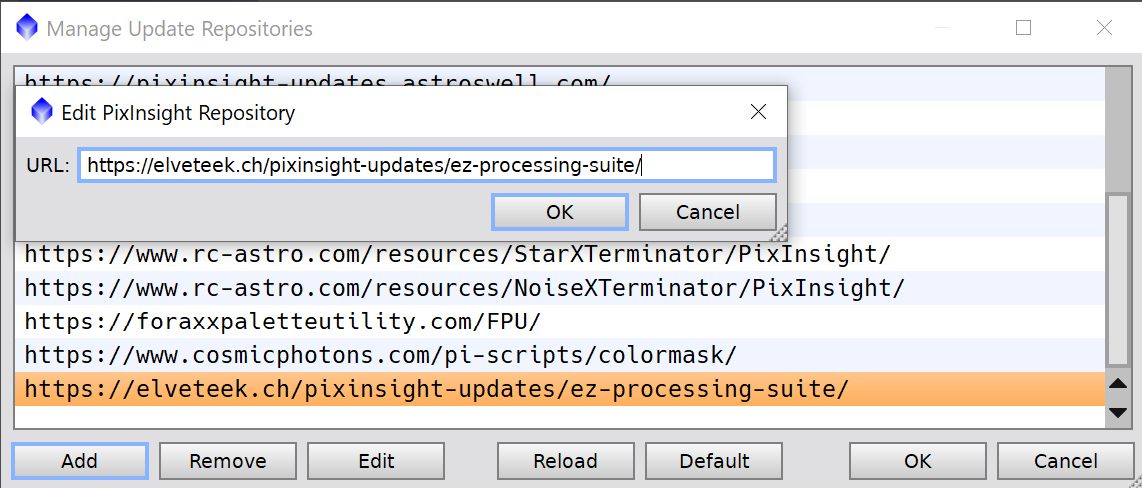
Task: Restore the Default repositories
Action: 714,461
